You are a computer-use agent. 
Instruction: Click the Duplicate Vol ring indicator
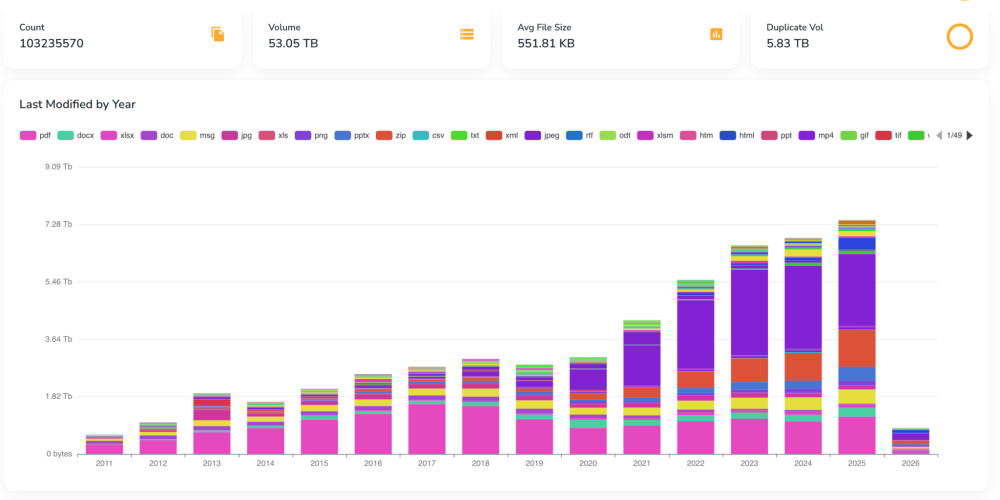click(959, 36)
